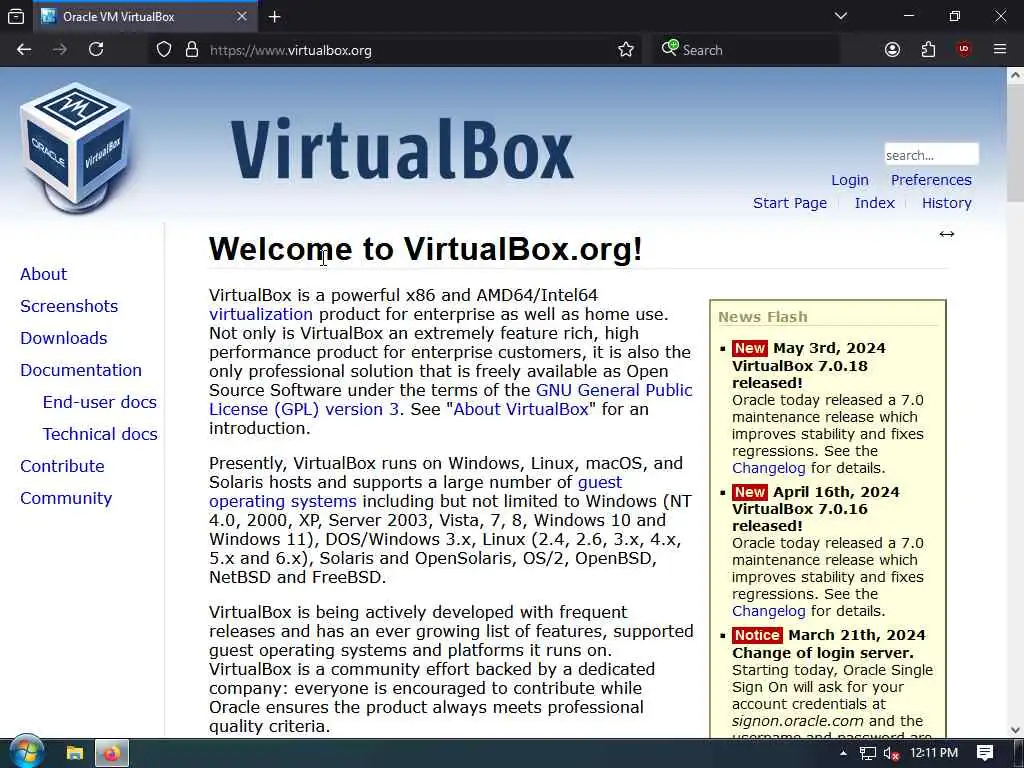Viewport: 1024px width, 768px height.
Task: Close the Oracle VM VirtualBox tab
Action: point(242,16)
